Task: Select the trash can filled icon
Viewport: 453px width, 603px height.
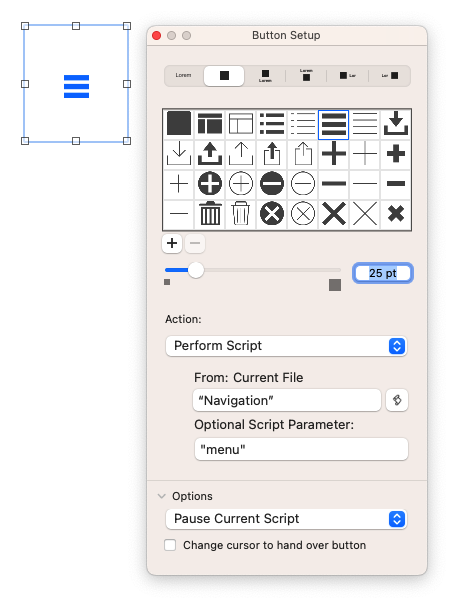Action: [210, 213]
